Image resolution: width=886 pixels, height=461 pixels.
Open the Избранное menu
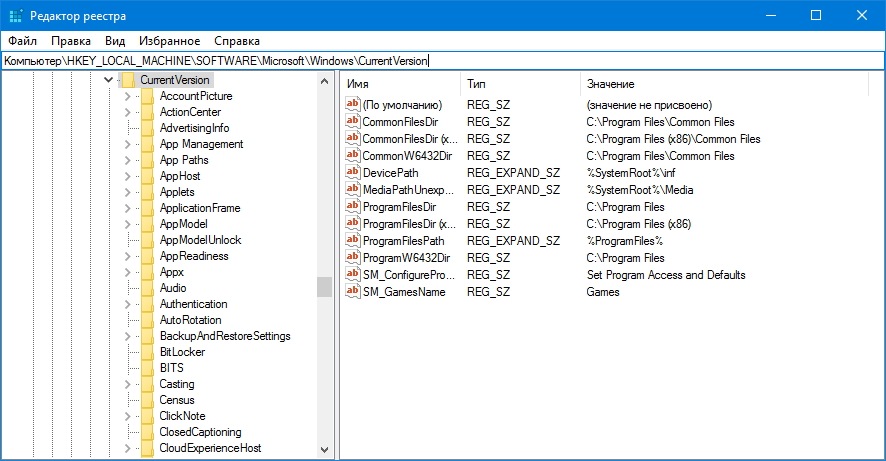tap(170, 41)
